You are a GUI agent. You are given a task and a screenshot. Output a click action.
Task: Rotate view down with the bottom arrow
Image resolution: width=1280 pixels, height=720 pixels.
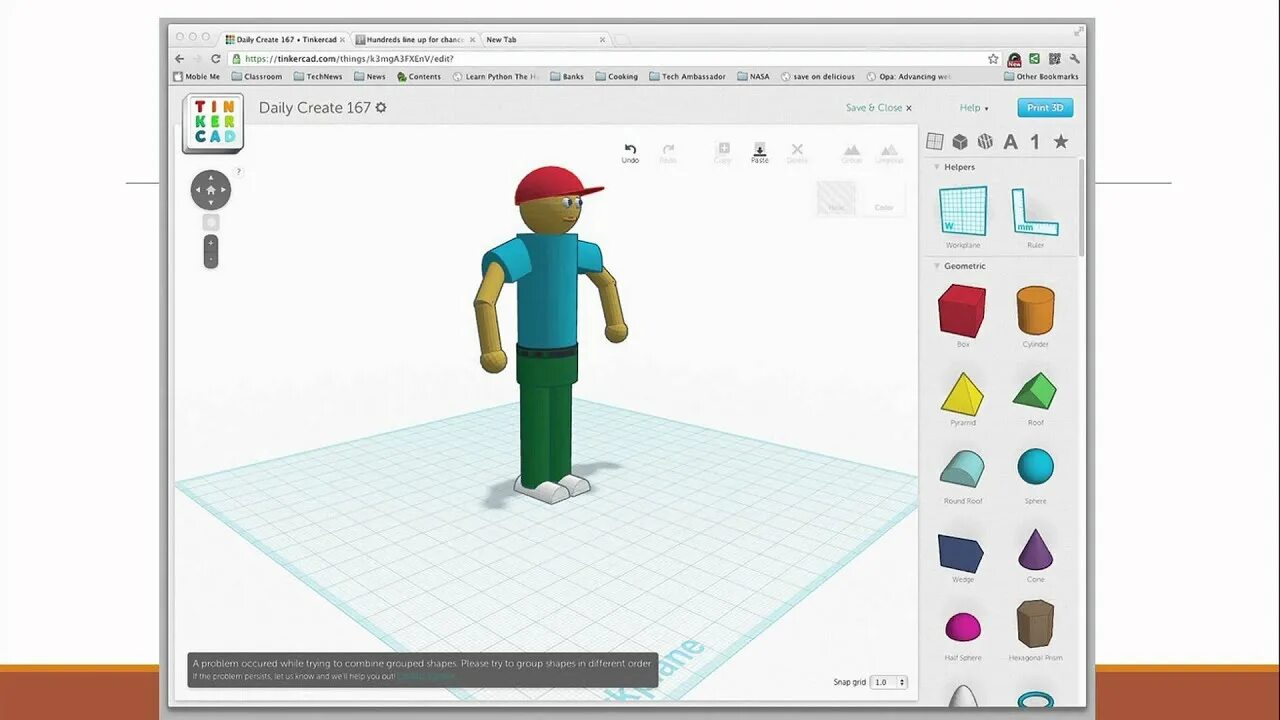point(211,203)
